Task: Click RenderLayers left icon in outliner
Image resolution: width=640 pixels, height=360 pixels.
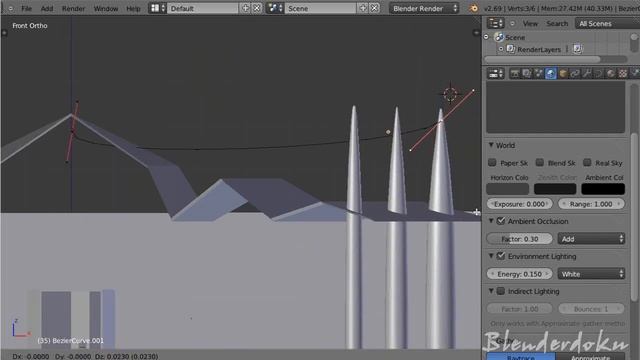Action: click(511, 49)
